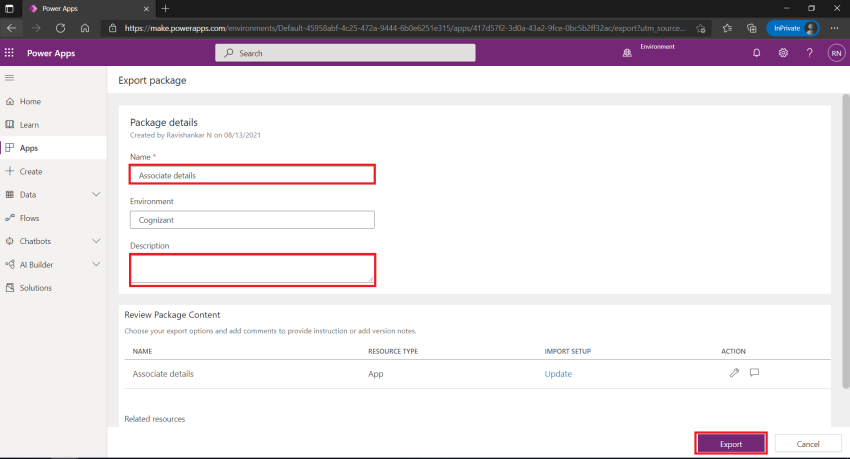View site information lock icon

(x=112, y=28)
